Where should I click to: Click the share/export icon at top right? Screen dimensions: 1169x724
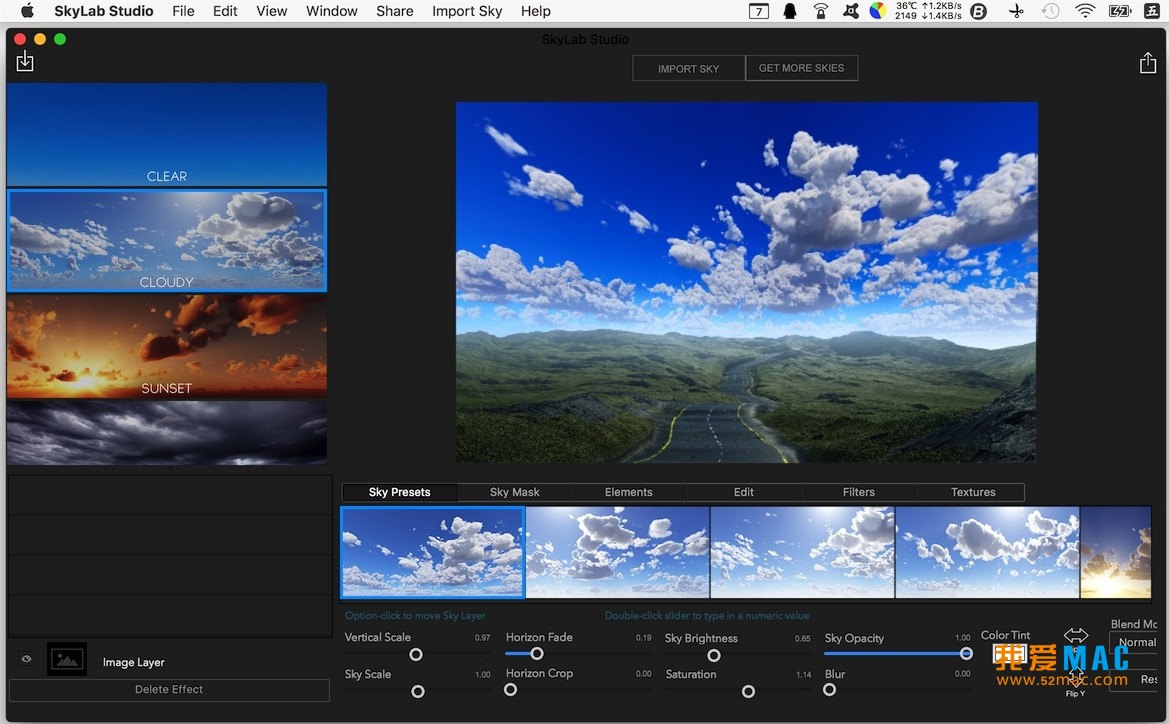point(1148,63)
